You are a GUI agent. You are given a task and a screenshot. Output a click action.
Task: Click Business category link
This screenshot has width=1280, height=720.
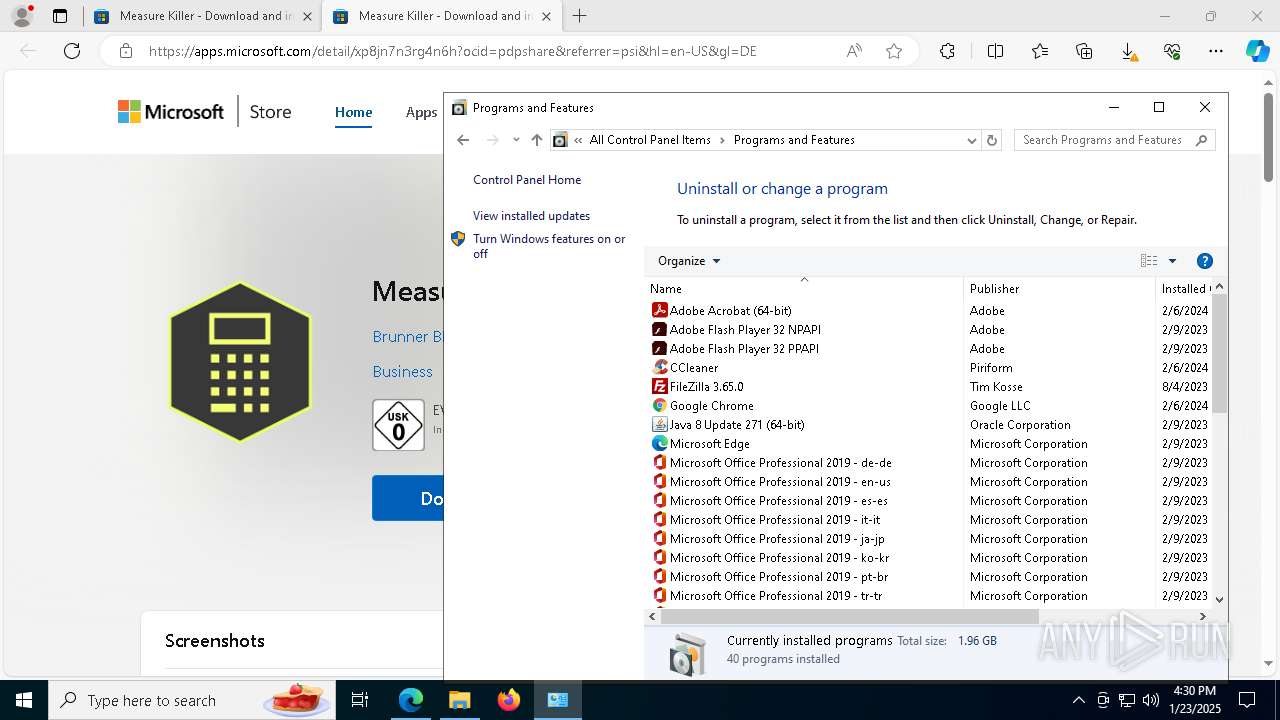(402, 371)
